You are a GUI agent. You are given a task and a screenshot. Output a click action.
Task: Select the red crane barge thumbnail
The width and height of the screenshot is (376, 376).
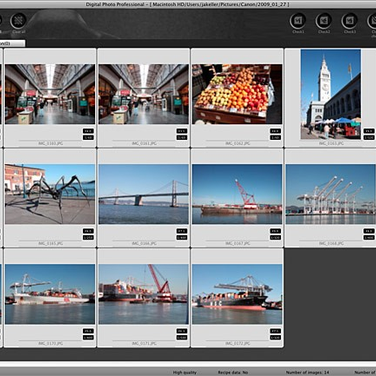pos(237,194)
